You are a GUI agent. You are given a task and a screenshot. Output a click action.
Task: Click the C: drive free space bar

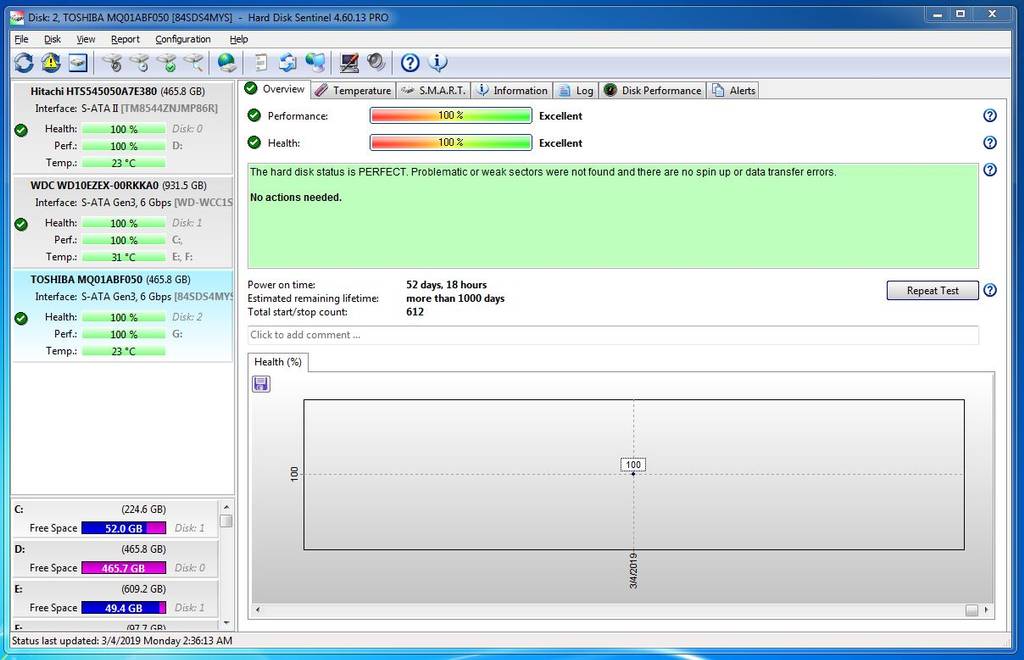pos(123,528)
